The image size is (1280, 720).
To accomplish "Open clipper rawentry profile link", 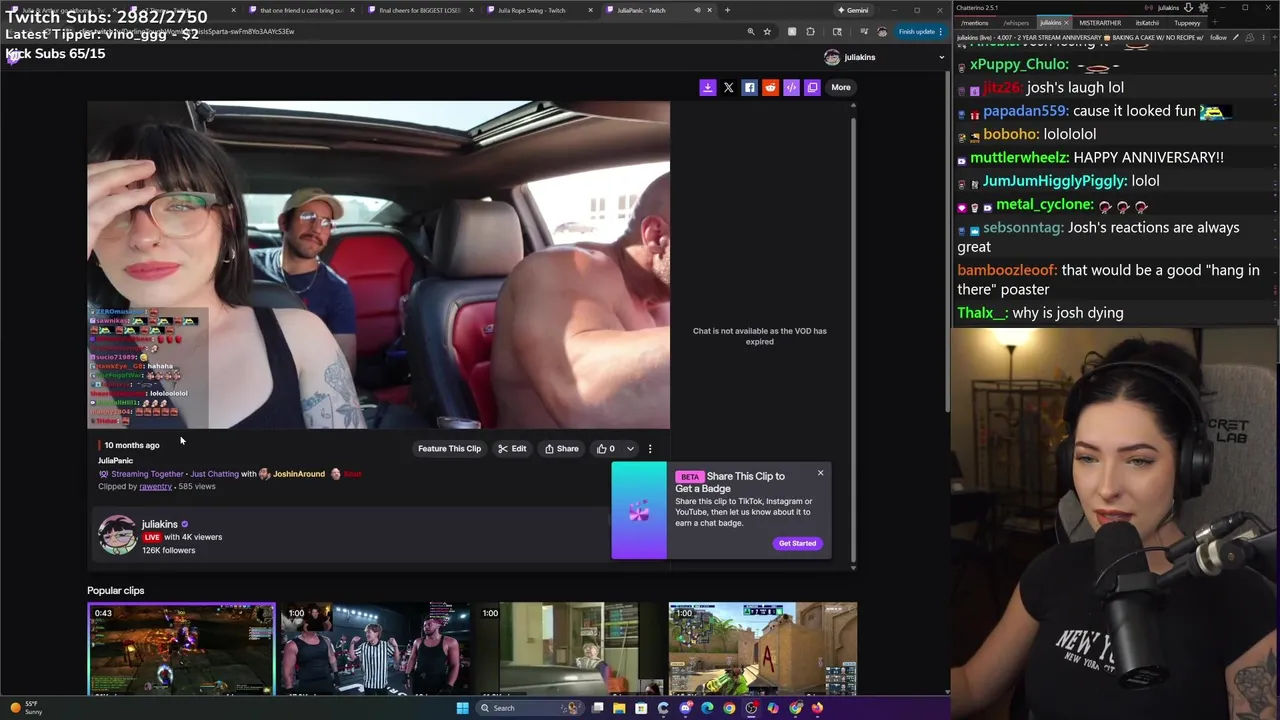I will click(x=155, y=486).
